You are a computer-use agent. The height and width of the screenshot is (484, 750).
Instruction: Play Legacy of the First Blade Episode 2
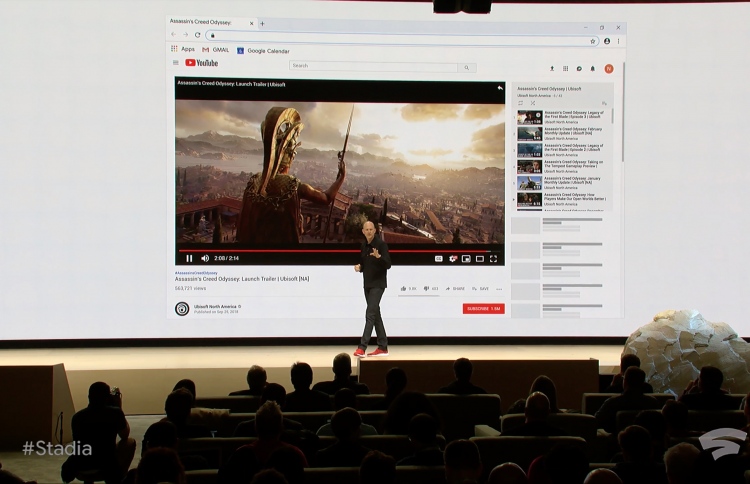coord(561,150)
